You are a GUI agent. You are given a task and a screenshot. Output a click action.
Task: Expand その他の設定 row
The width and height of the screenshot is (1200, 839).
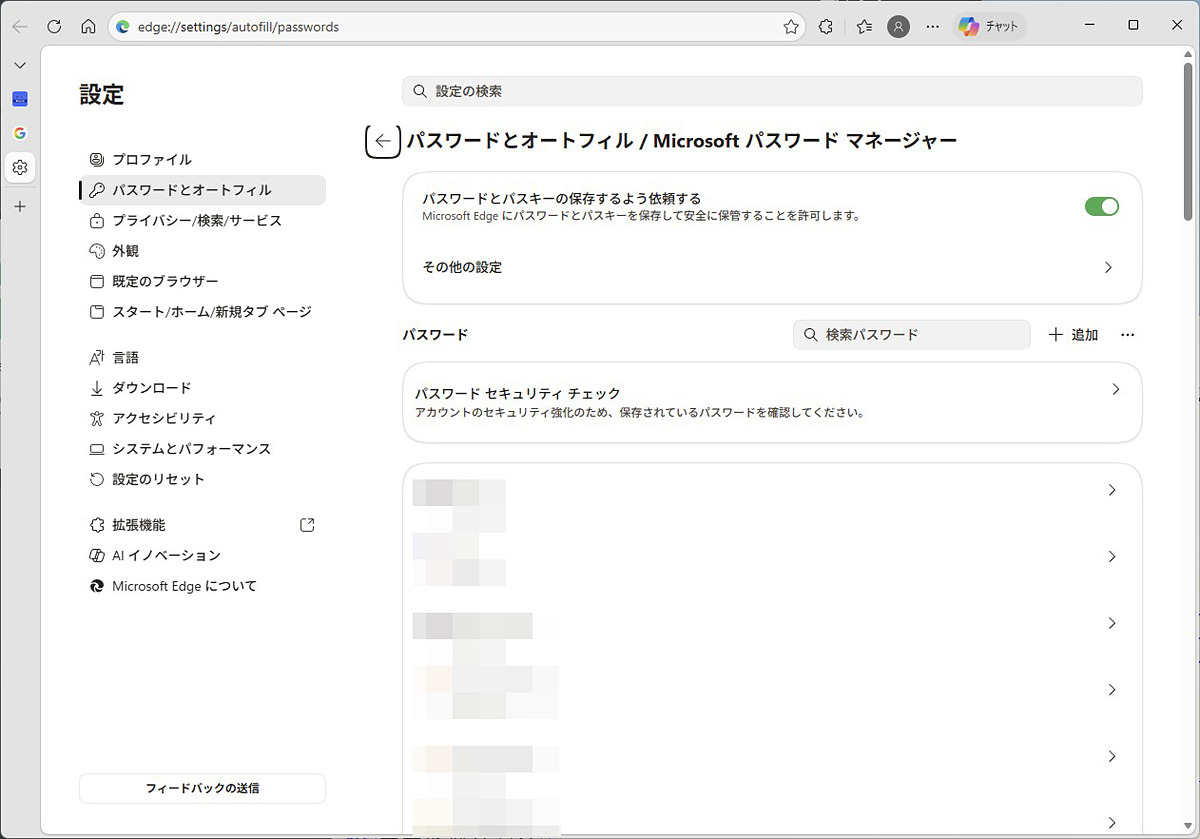click(772, 268)
